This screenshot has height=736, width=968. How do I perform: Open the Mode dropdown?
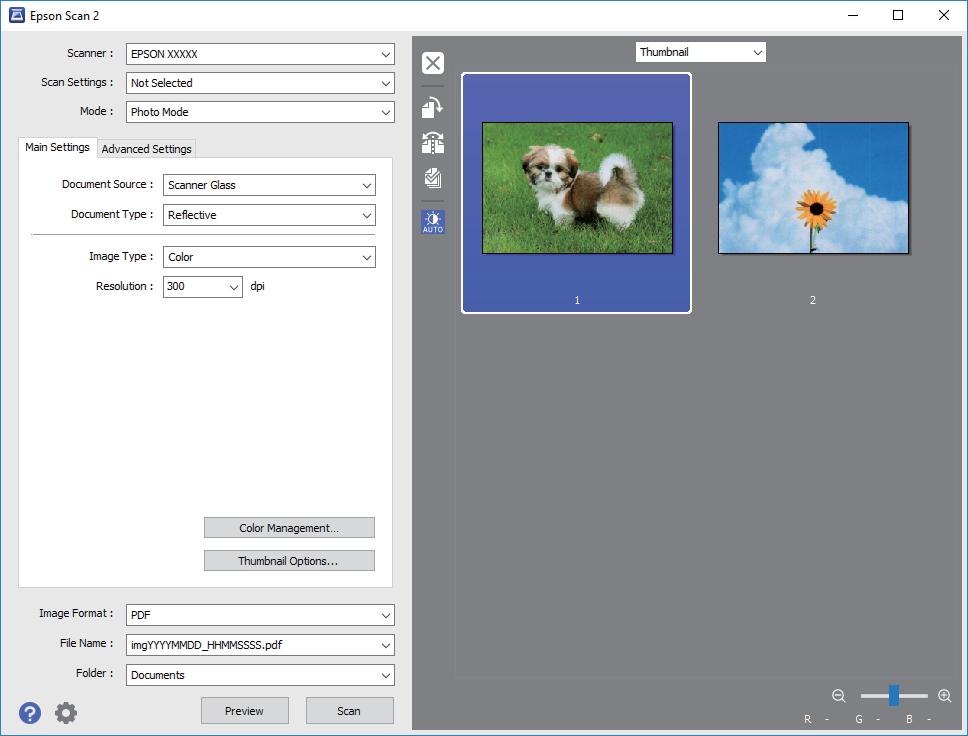[x=260, y=112]
